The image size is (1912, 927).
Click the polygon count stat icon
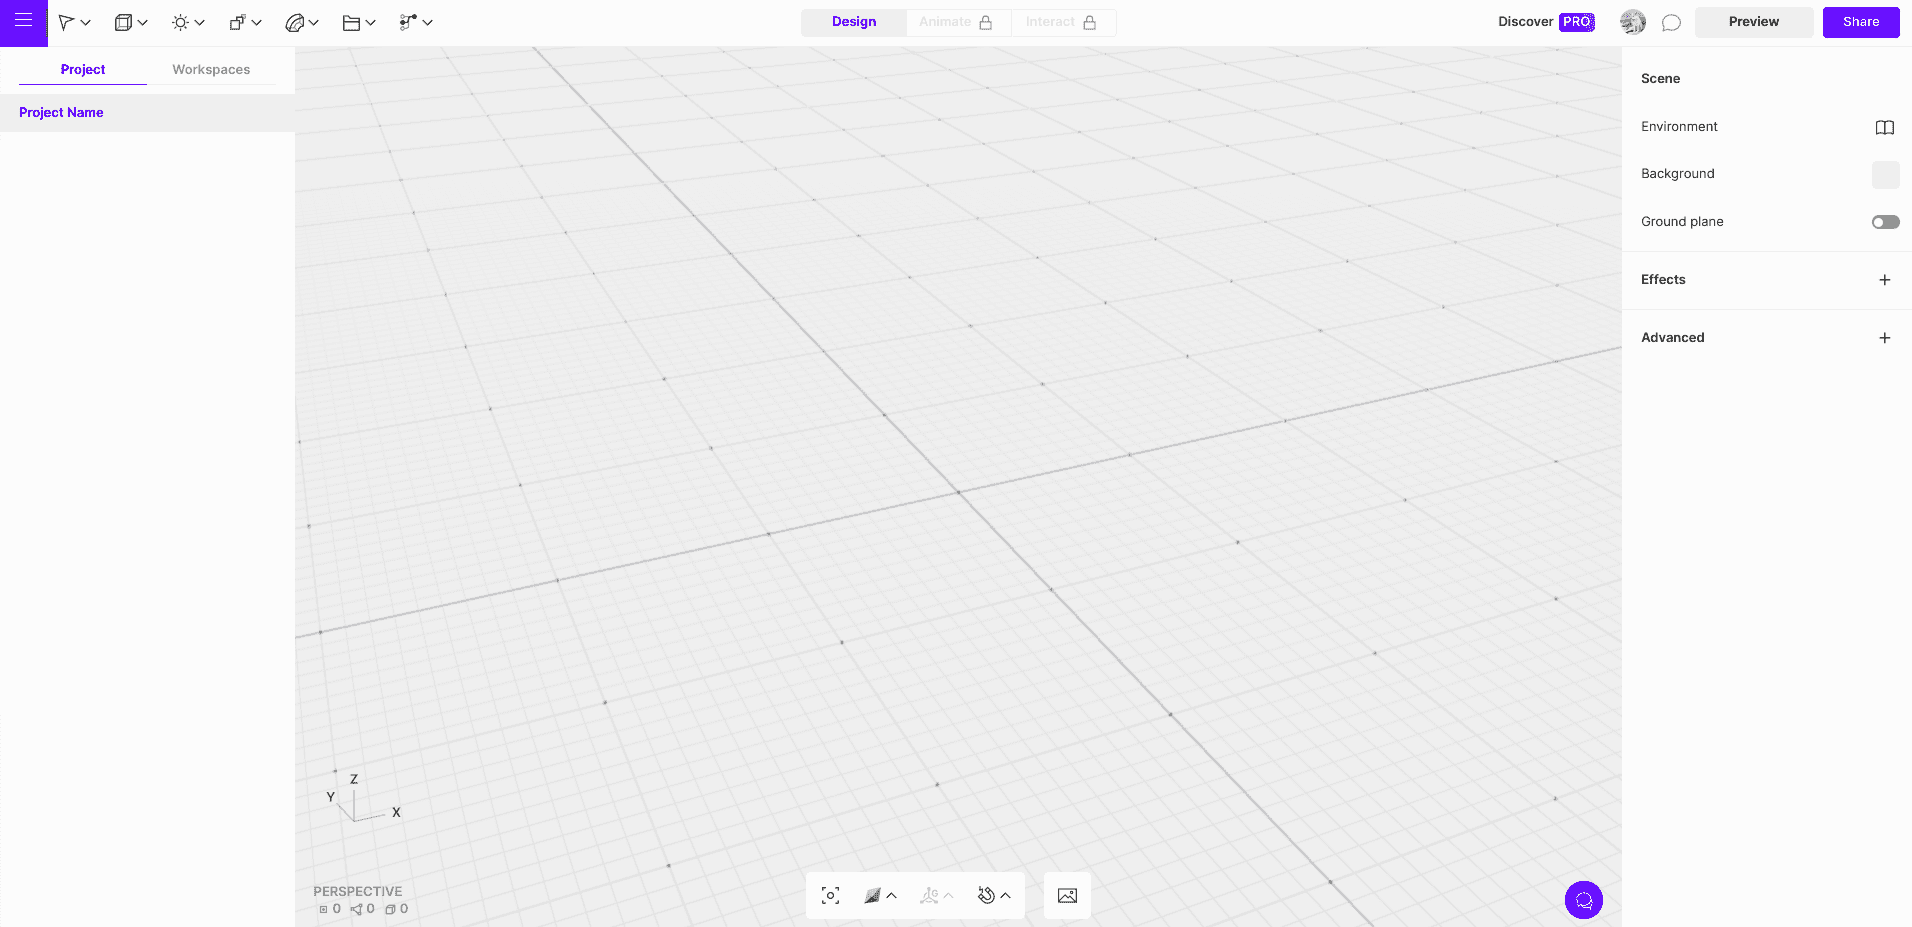(x=356, y=910)
